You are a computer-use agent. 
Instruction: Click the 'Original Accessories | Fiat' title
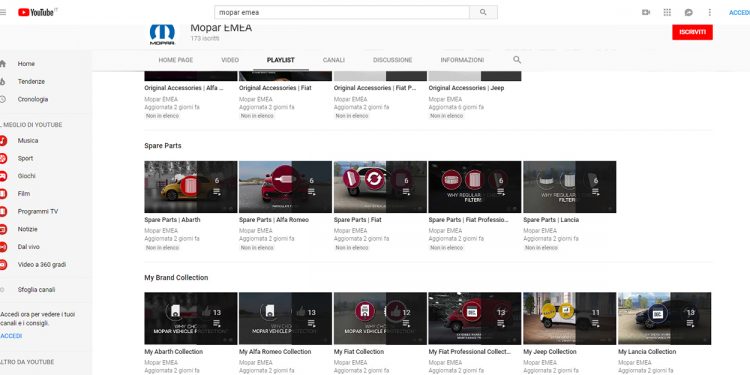pyautogui.click(x=276, y=88)
